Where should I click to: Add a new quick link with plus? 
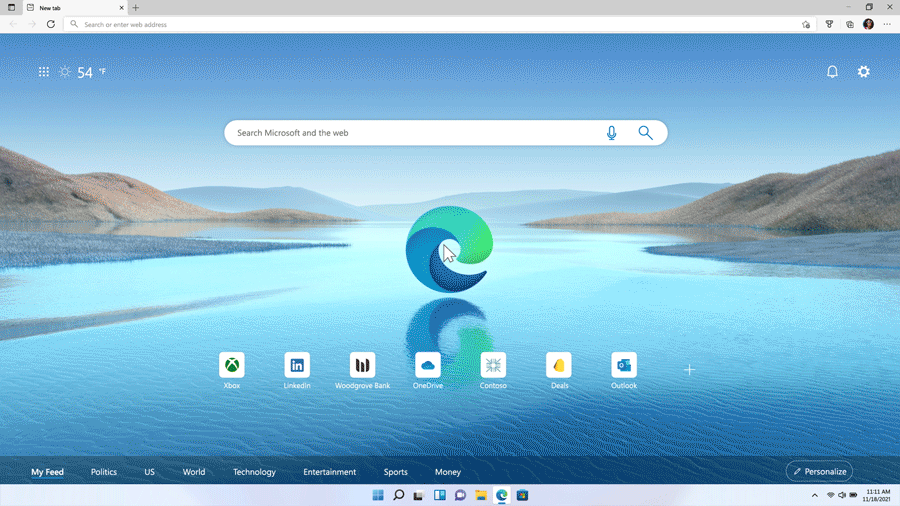click(x=689, y=370)
